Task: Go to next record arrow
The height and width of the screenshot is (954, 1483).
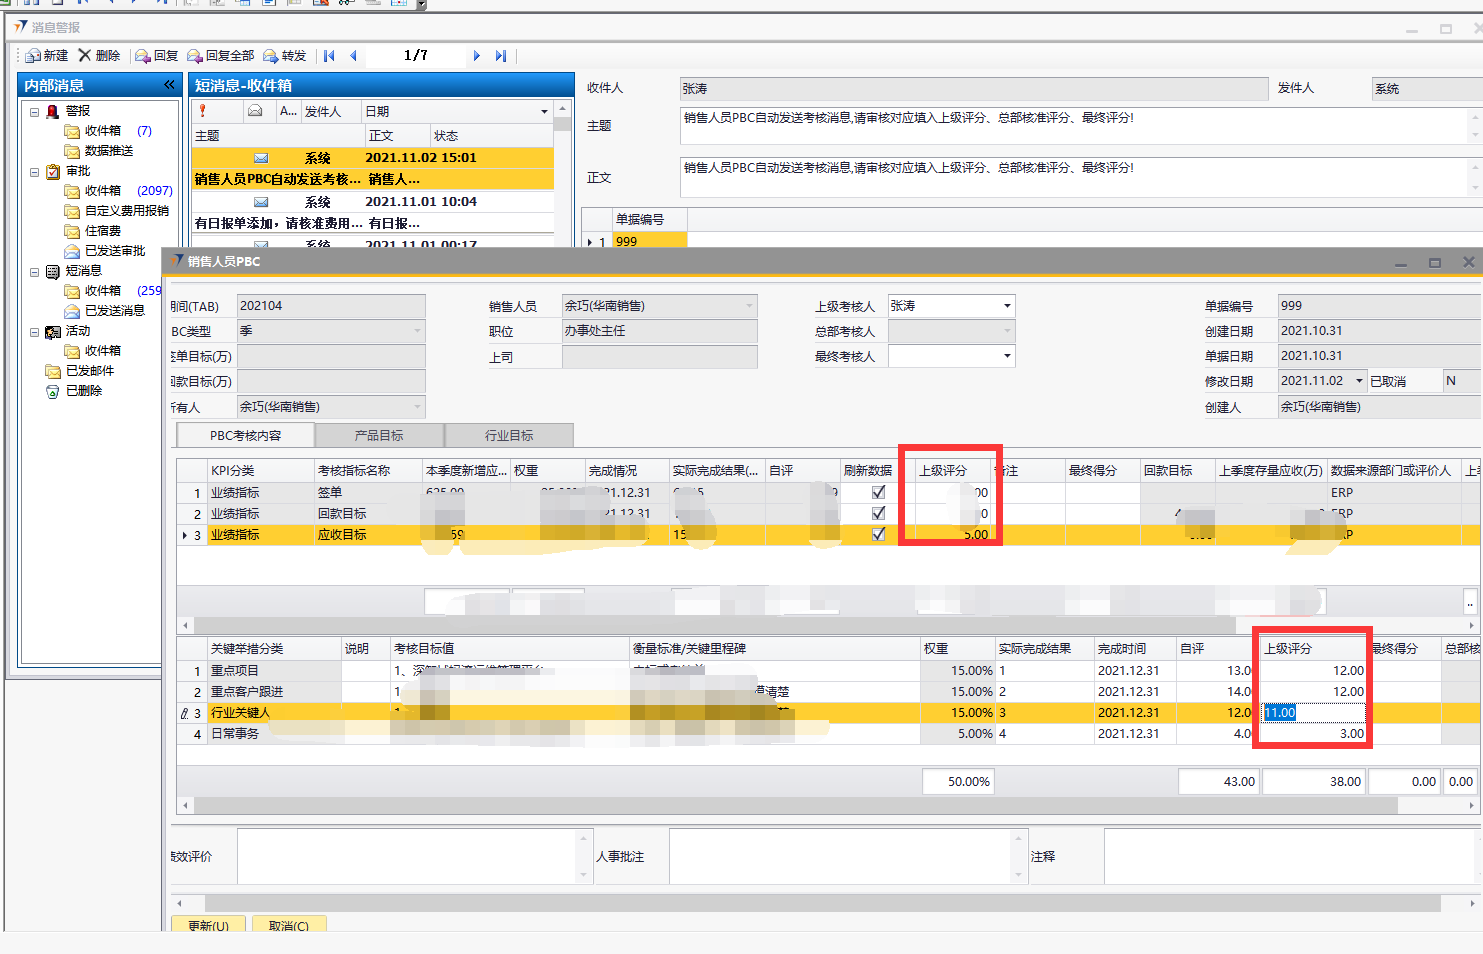Action: click(x=477, y=56)
